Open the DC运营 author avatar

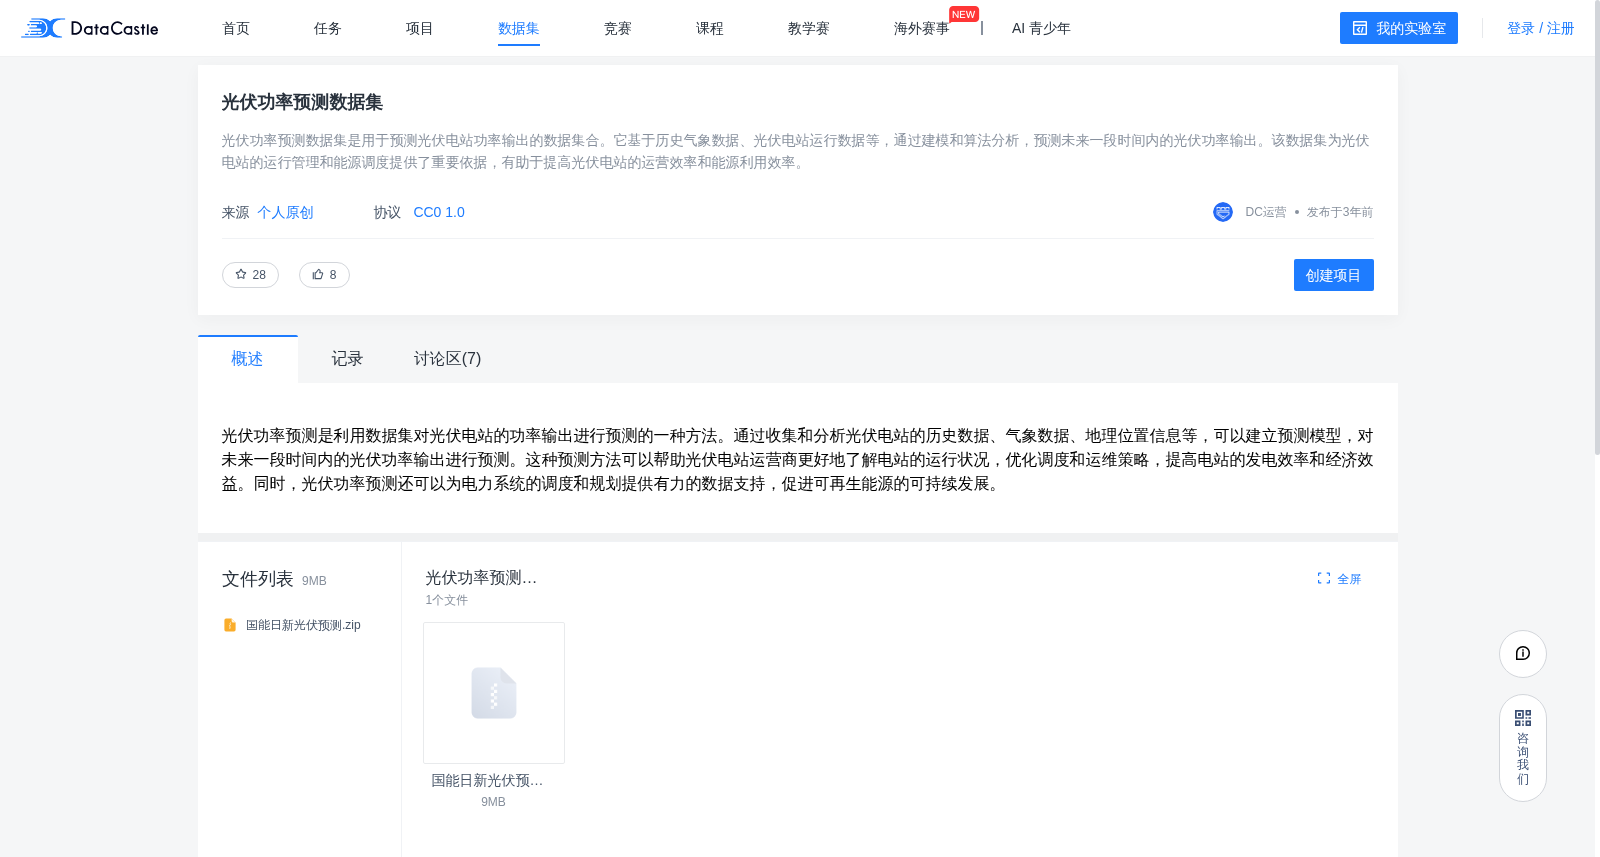click(x=1223, y=212)
